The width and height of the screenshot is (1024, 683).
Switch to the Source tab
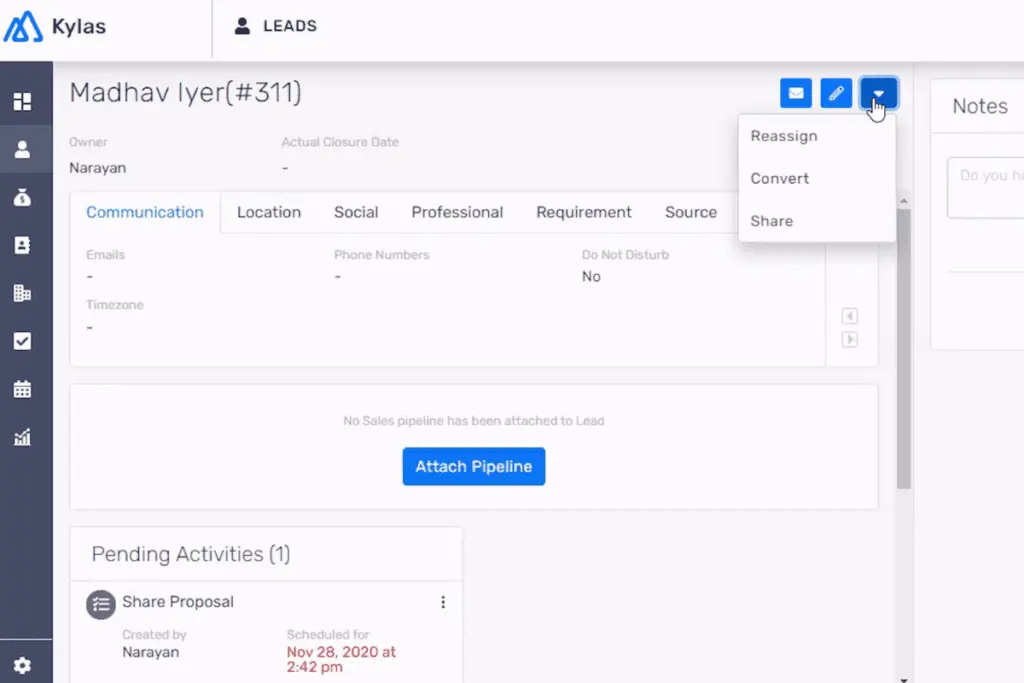(691, 212)
